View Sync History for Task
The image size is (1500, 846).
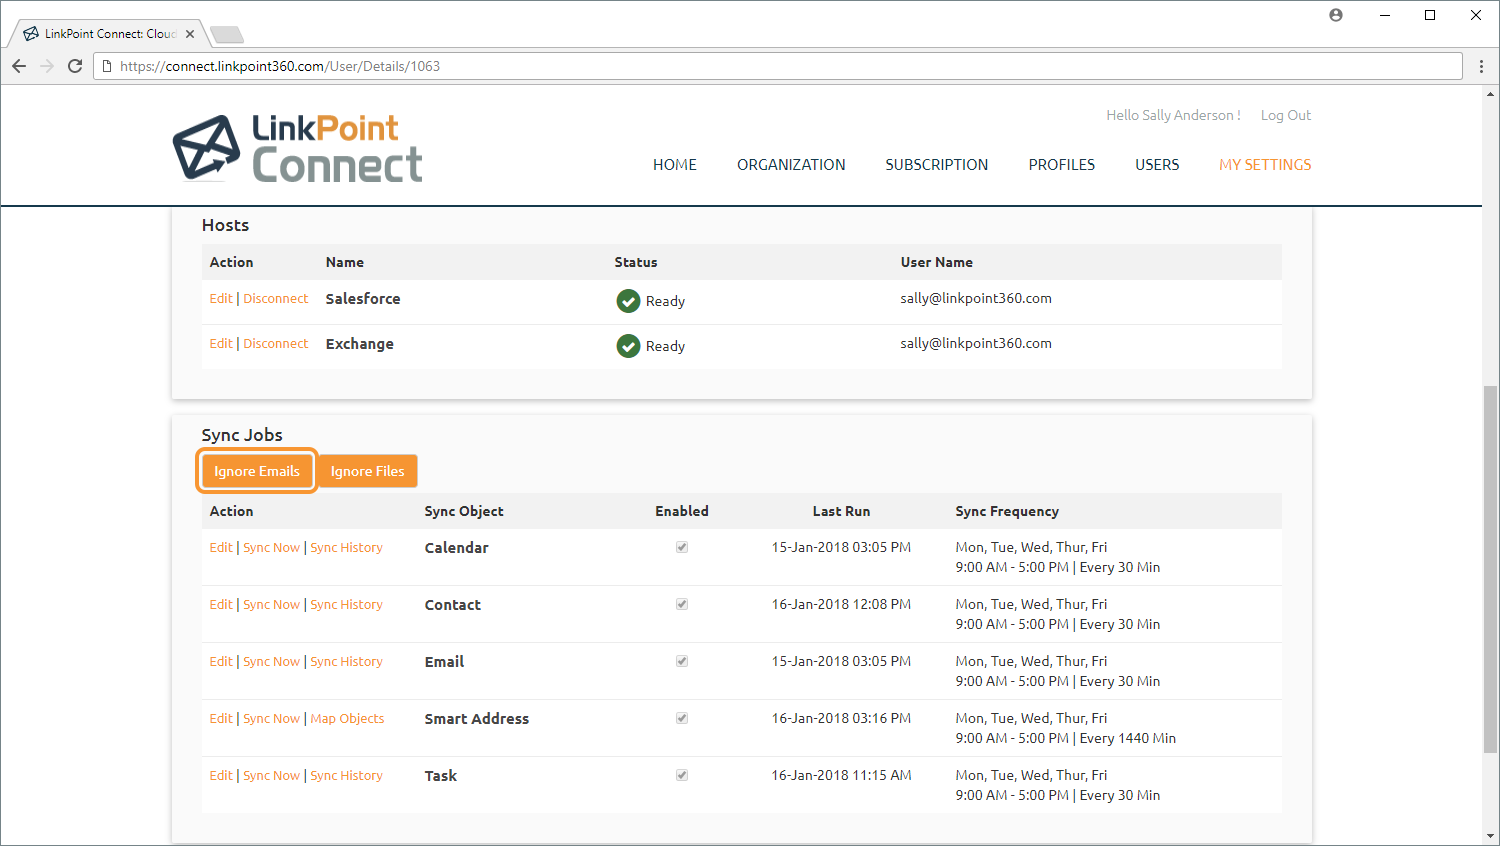coord(347,775)
